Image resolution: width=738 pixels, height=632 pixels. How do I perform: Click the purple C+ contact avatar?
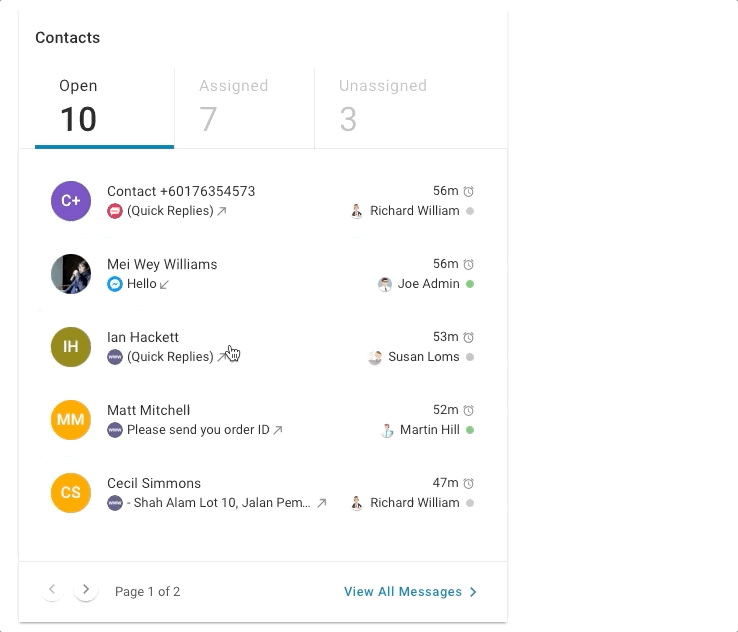pos(71,201)
